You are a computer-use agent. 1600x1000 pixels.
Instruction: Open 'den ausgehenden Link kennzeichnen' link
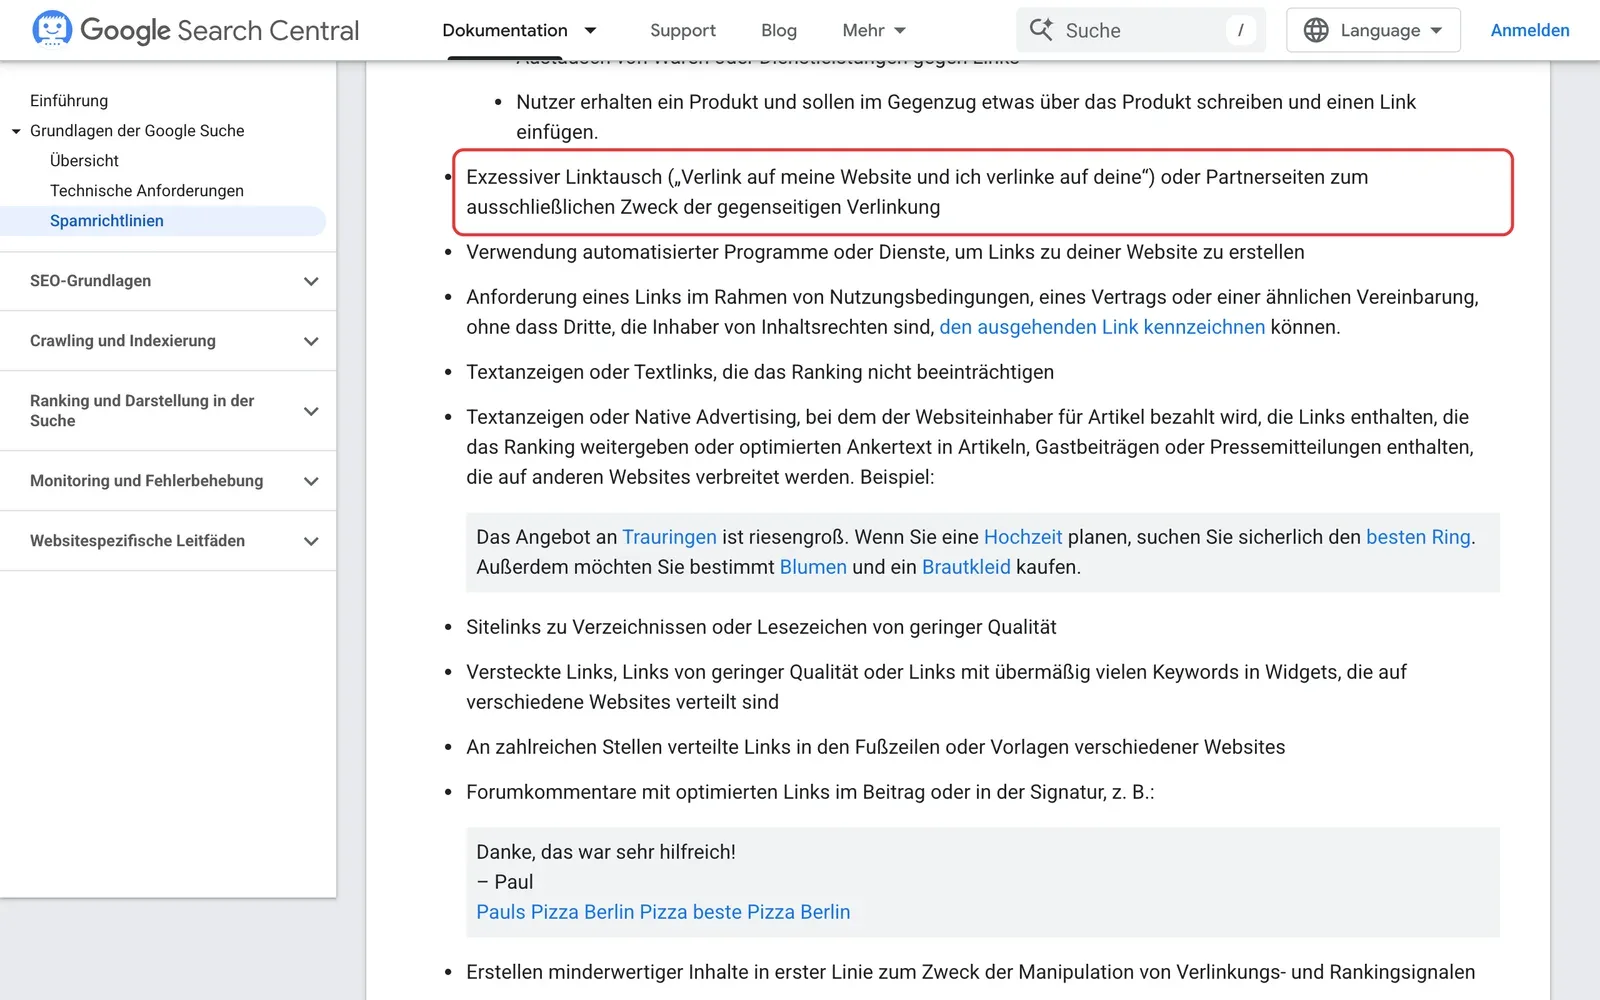click(x=1102, y=327)
